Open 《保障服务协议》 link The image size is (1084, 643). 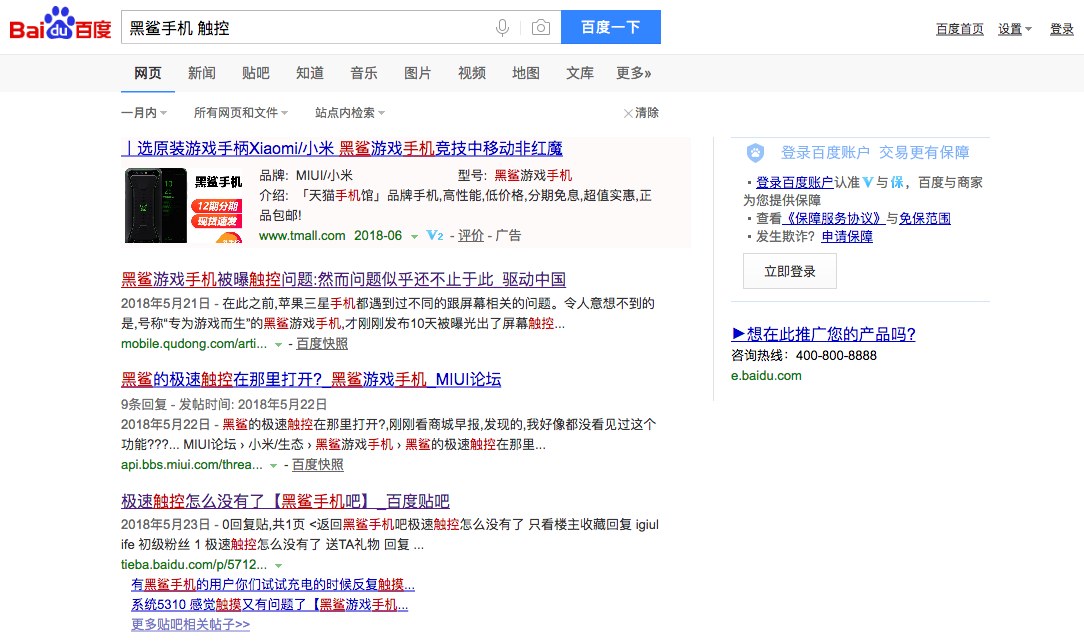833,218
